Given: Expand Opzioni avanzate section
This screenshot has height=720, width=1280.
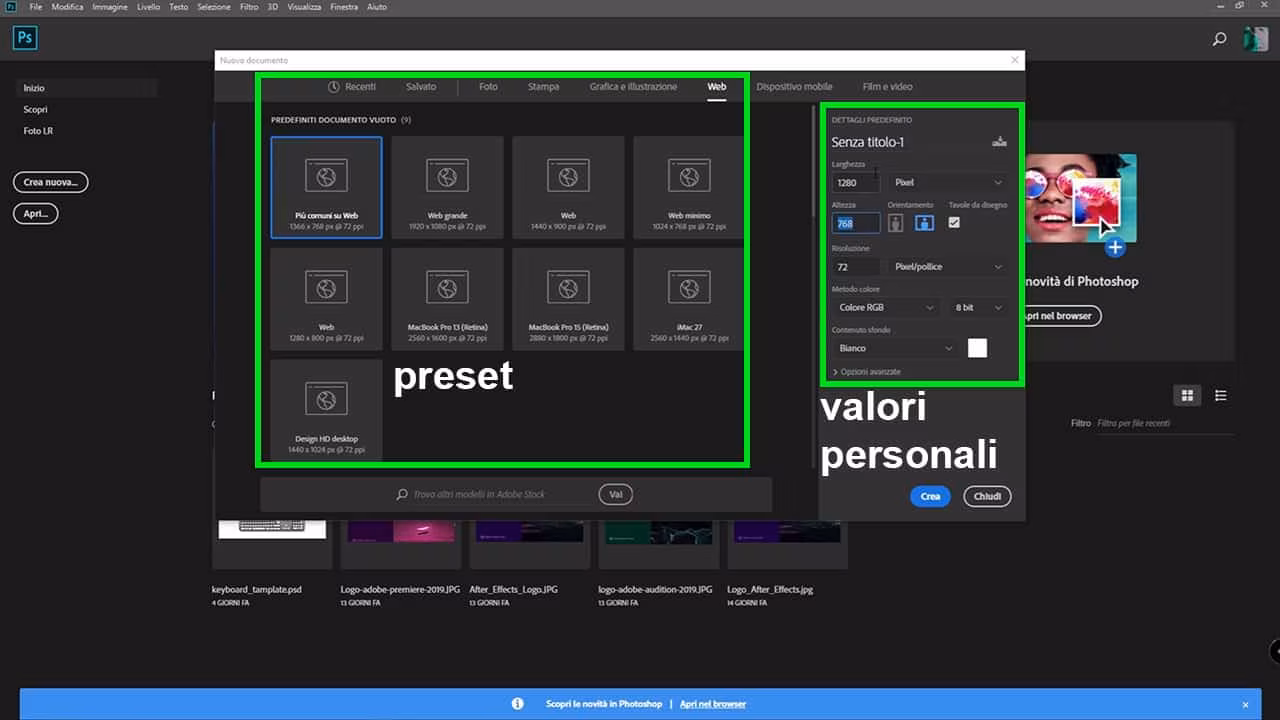Looking at the screenshot, I should point(867,372).
